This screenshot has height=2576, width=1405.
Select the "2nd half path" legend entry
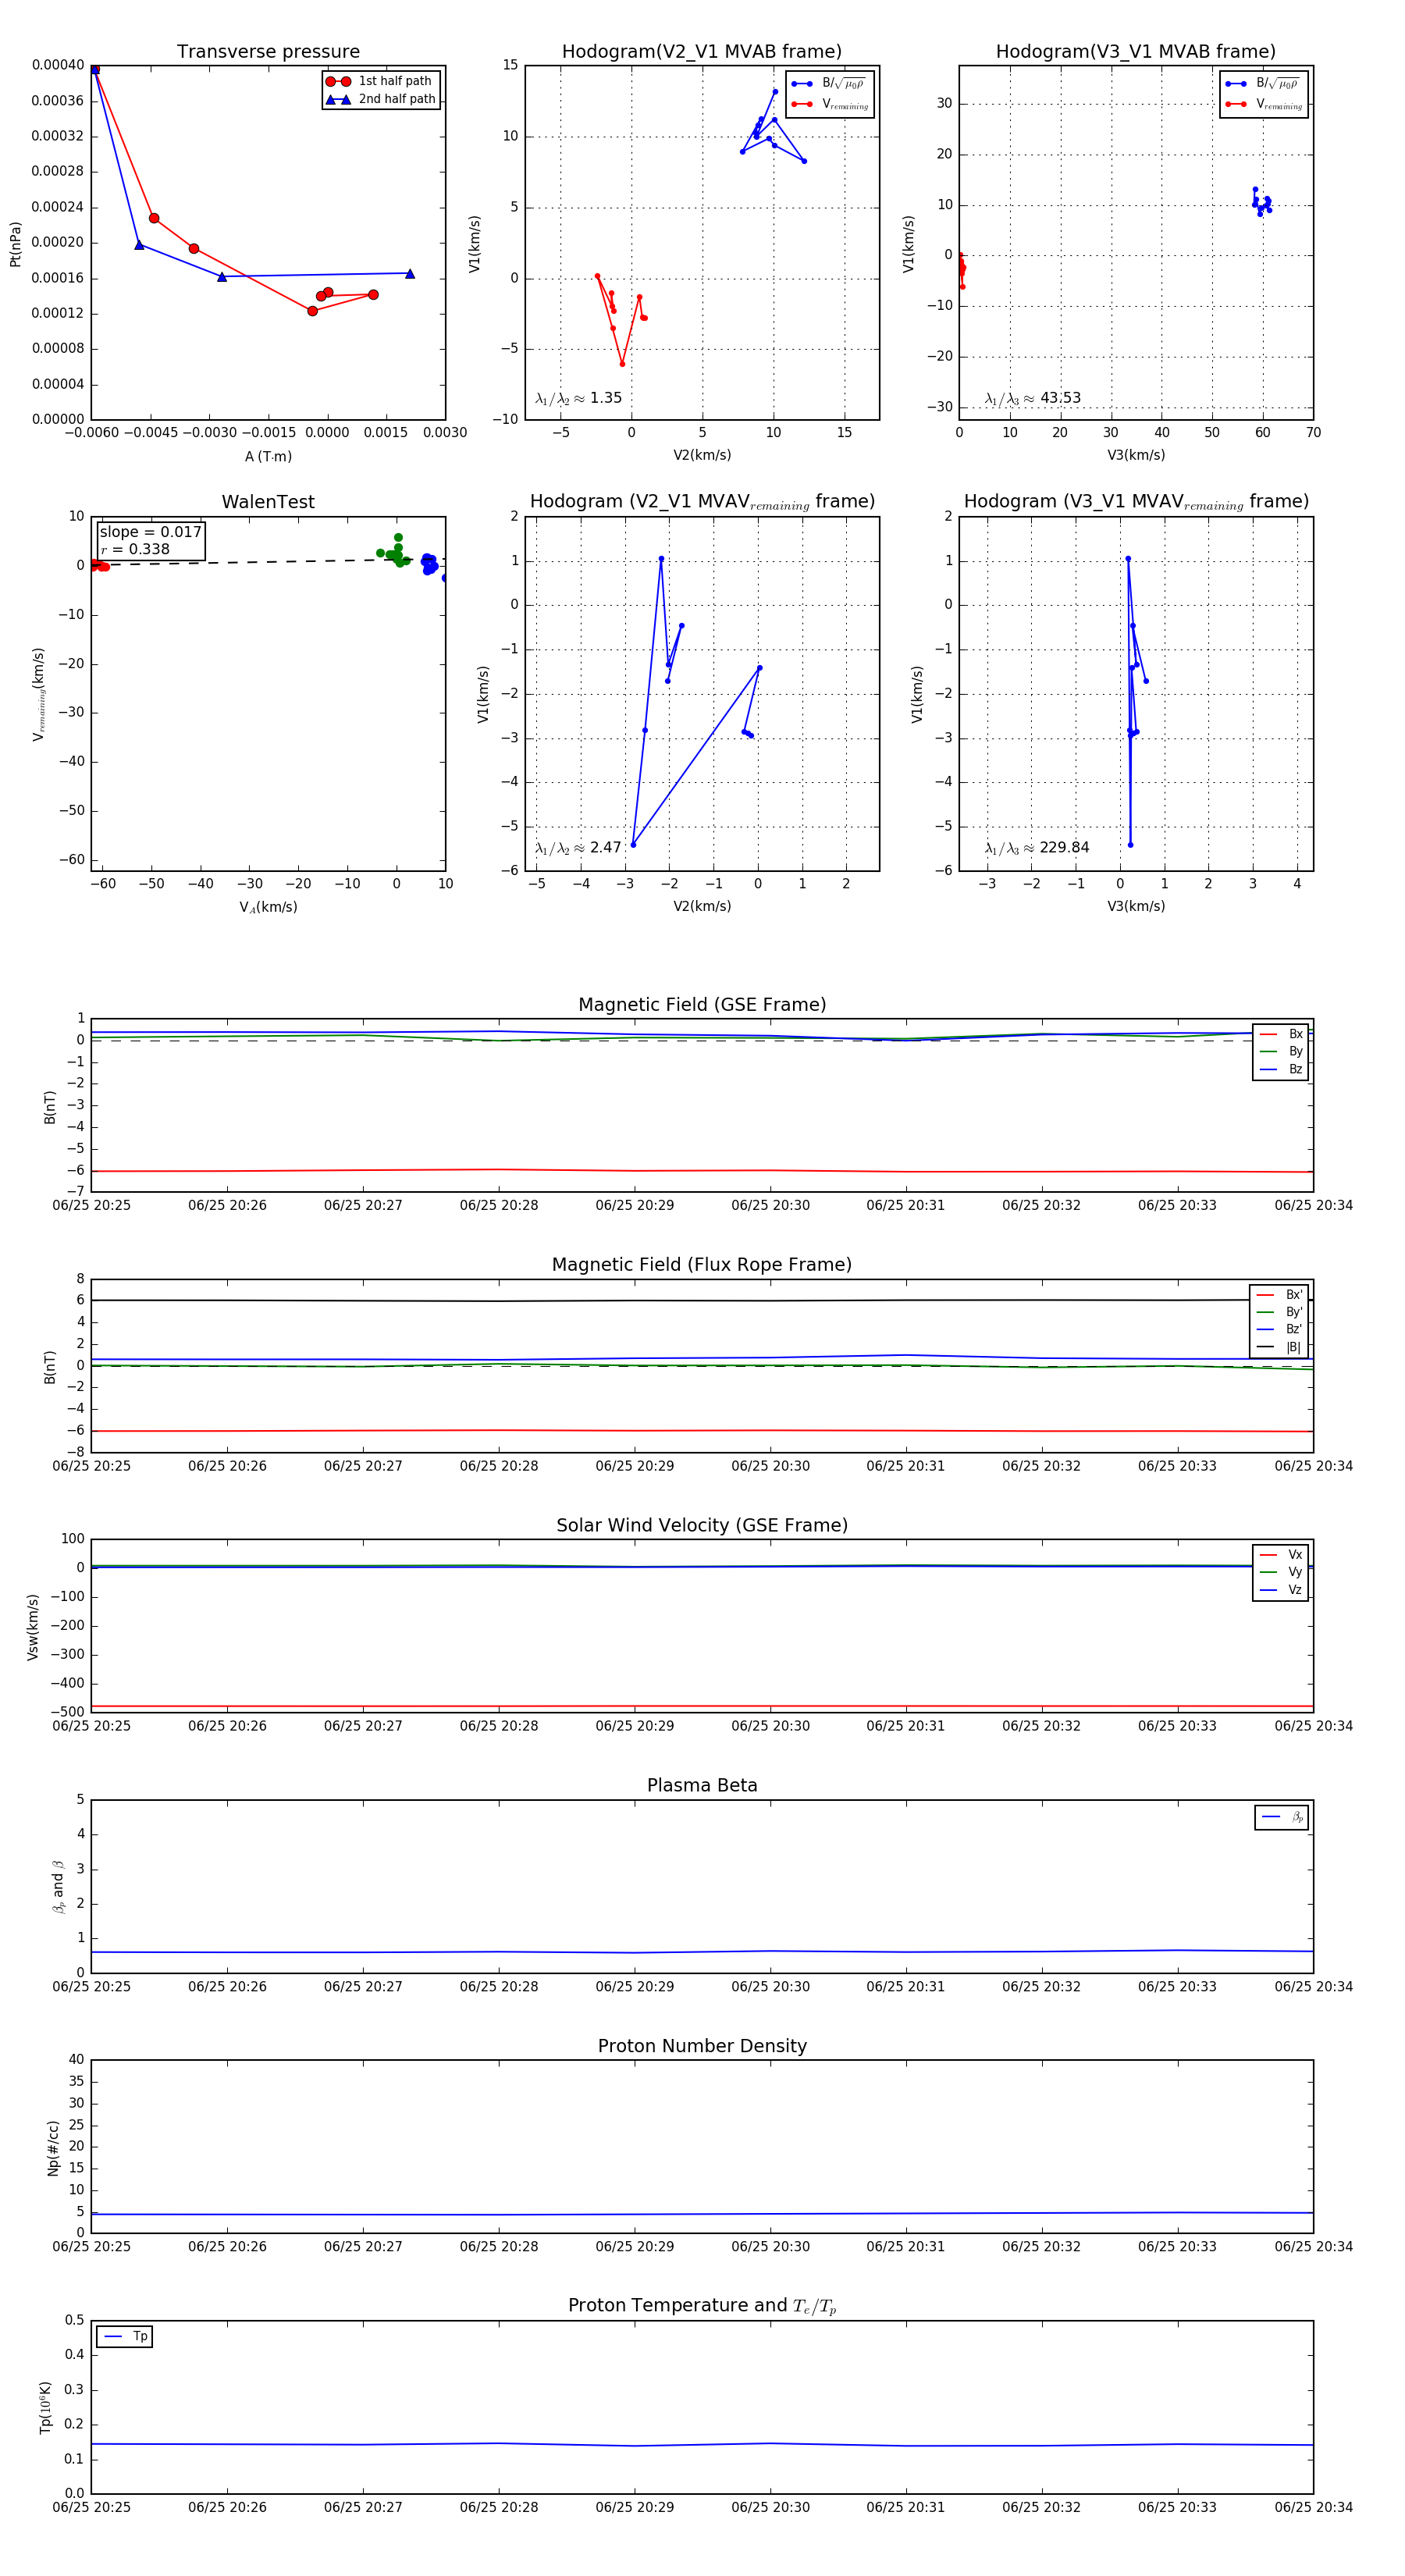381,99
